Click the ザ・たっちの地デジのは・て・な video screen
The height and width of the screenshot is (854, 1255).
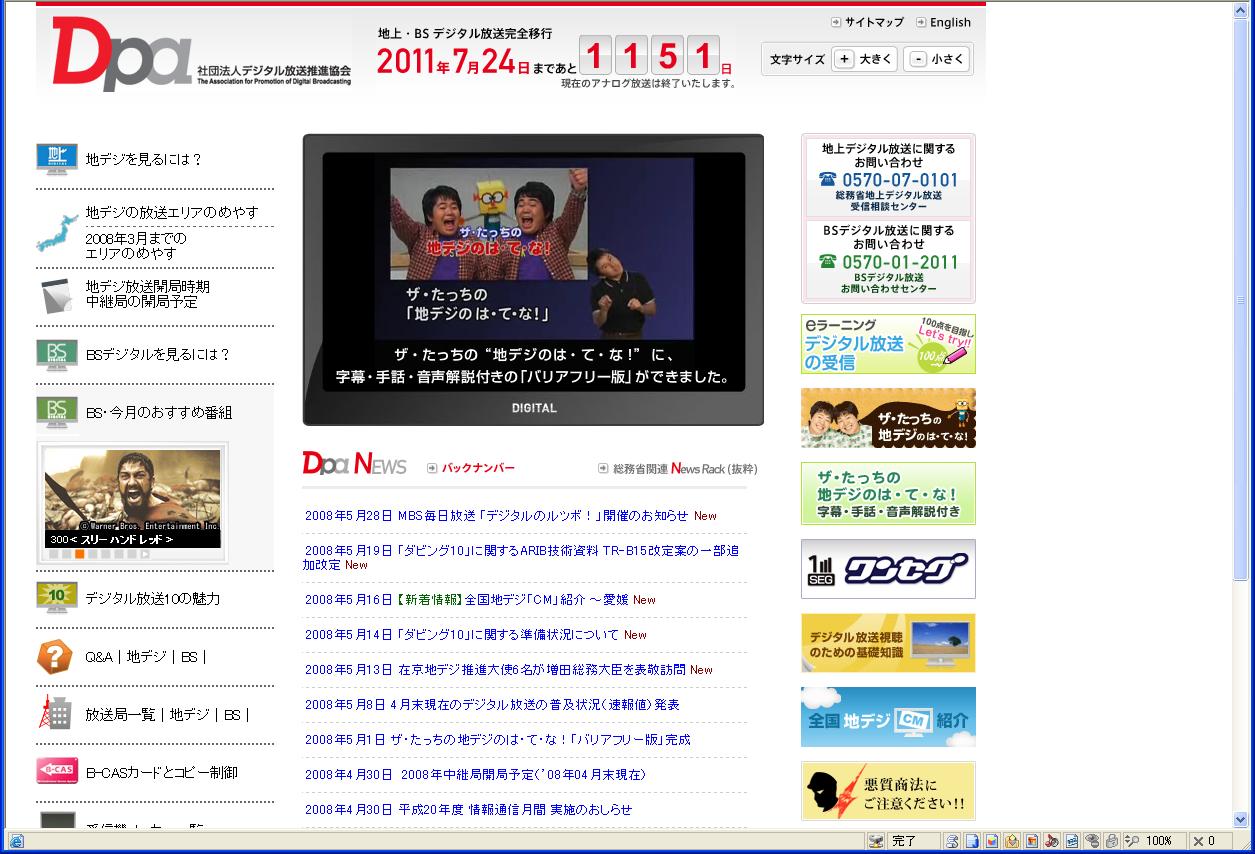(534, 271)
